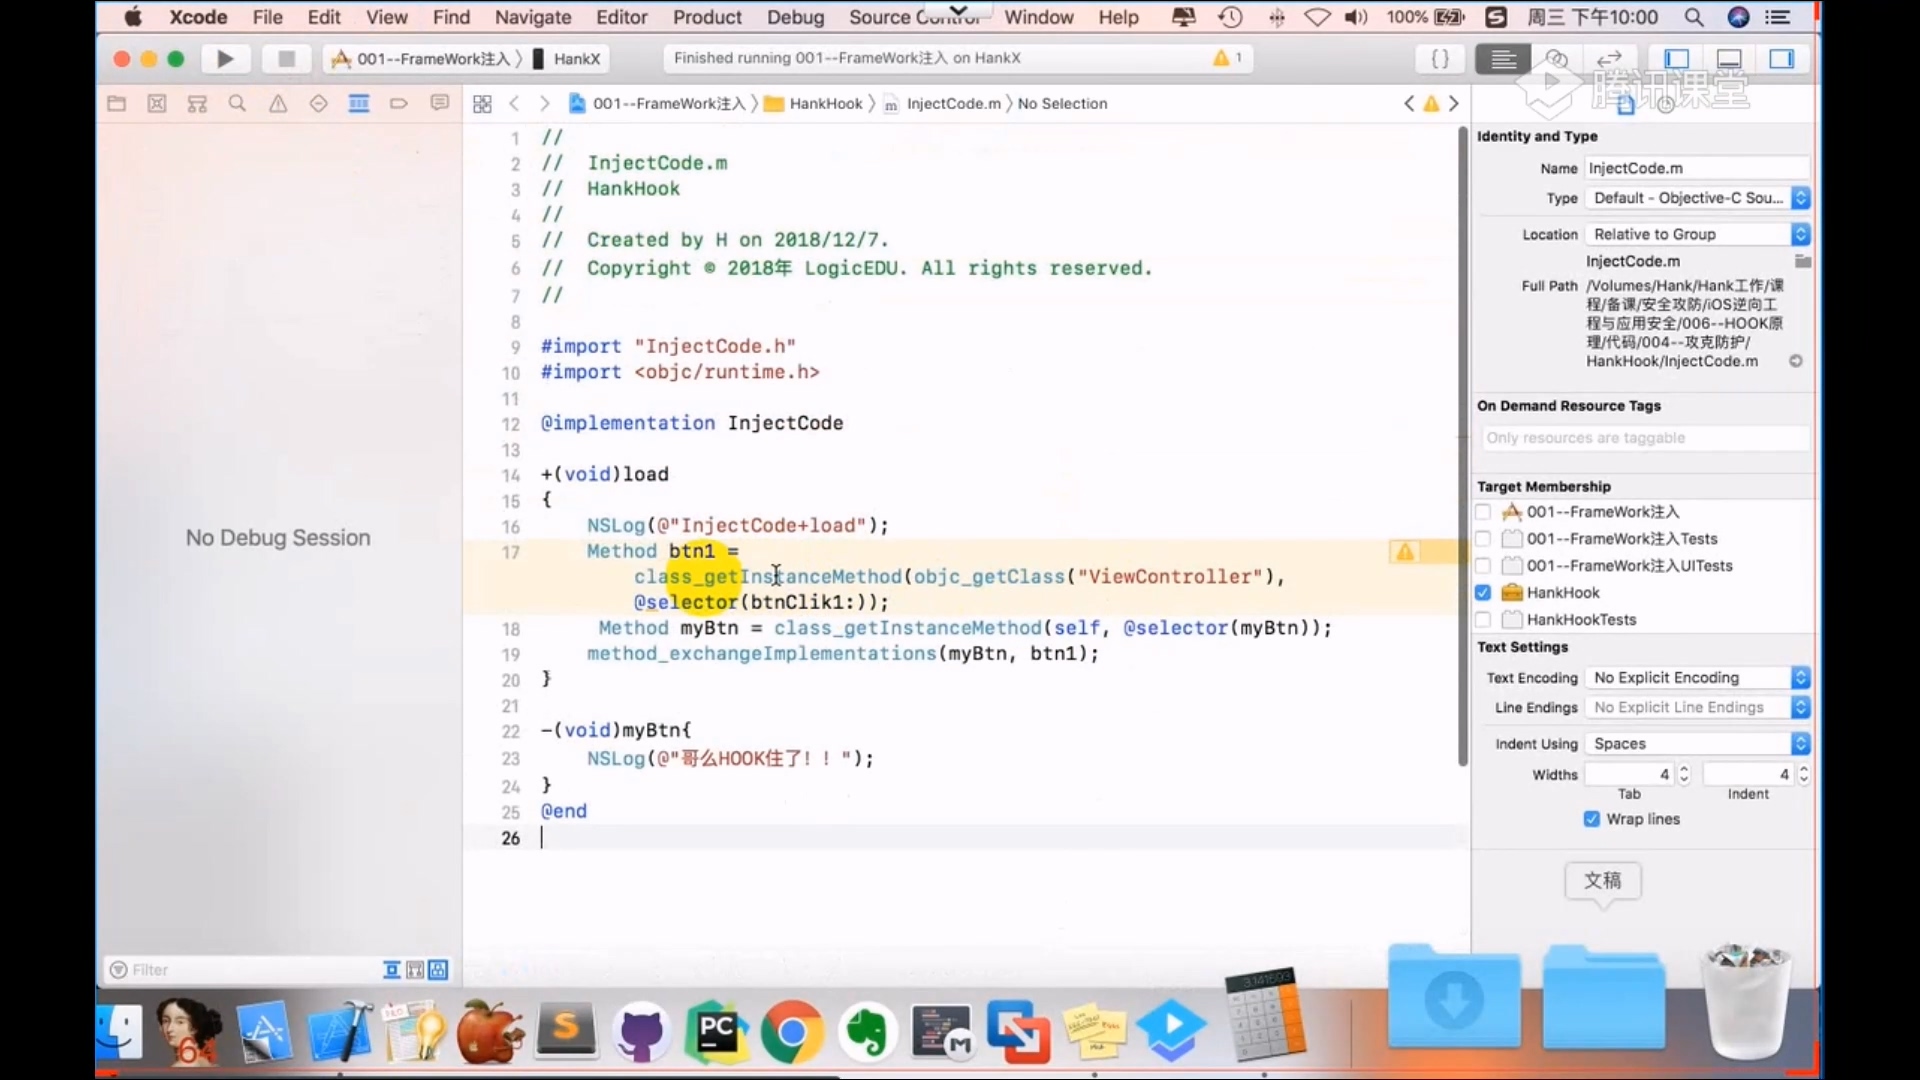
Task: Enable 001--FrameWork注入 target membership
Action: pyautogui.click(x=1483, y=512)
